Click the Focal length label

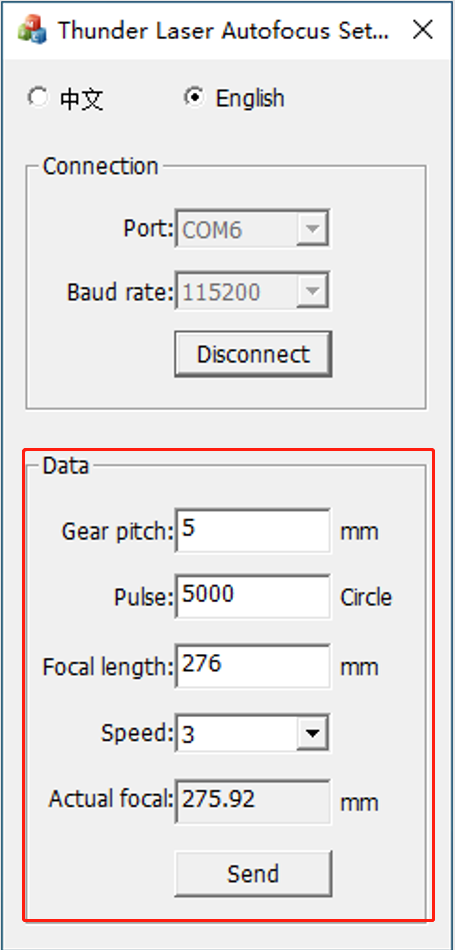point(108,667)
